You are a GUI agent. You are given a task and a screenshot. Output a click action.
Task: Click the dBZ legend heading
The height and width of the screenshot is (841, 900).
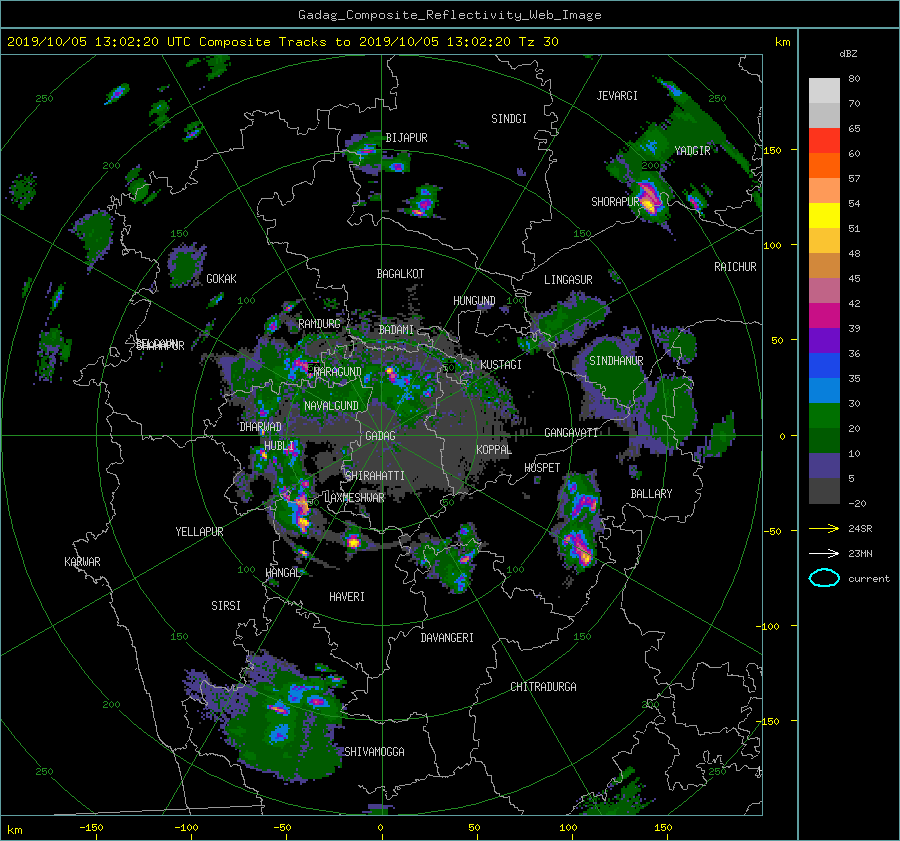pos(848,54)
